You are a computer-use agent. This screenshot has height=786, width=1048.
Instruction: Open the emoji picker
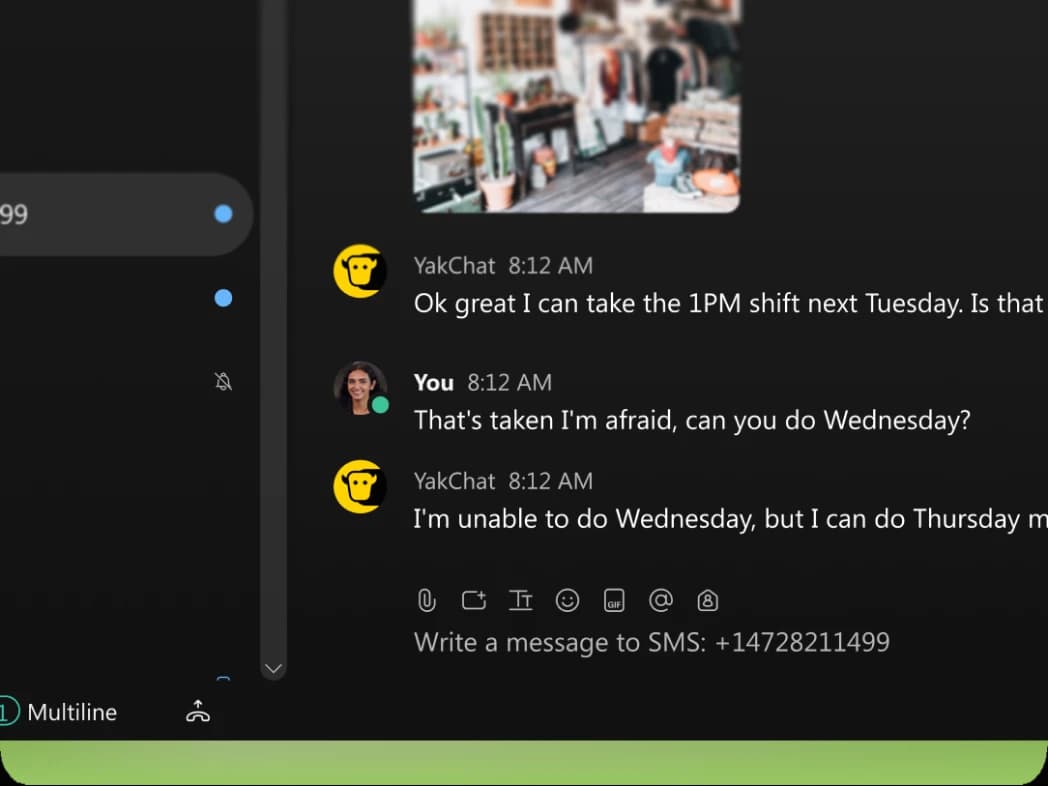pos(567,600)
